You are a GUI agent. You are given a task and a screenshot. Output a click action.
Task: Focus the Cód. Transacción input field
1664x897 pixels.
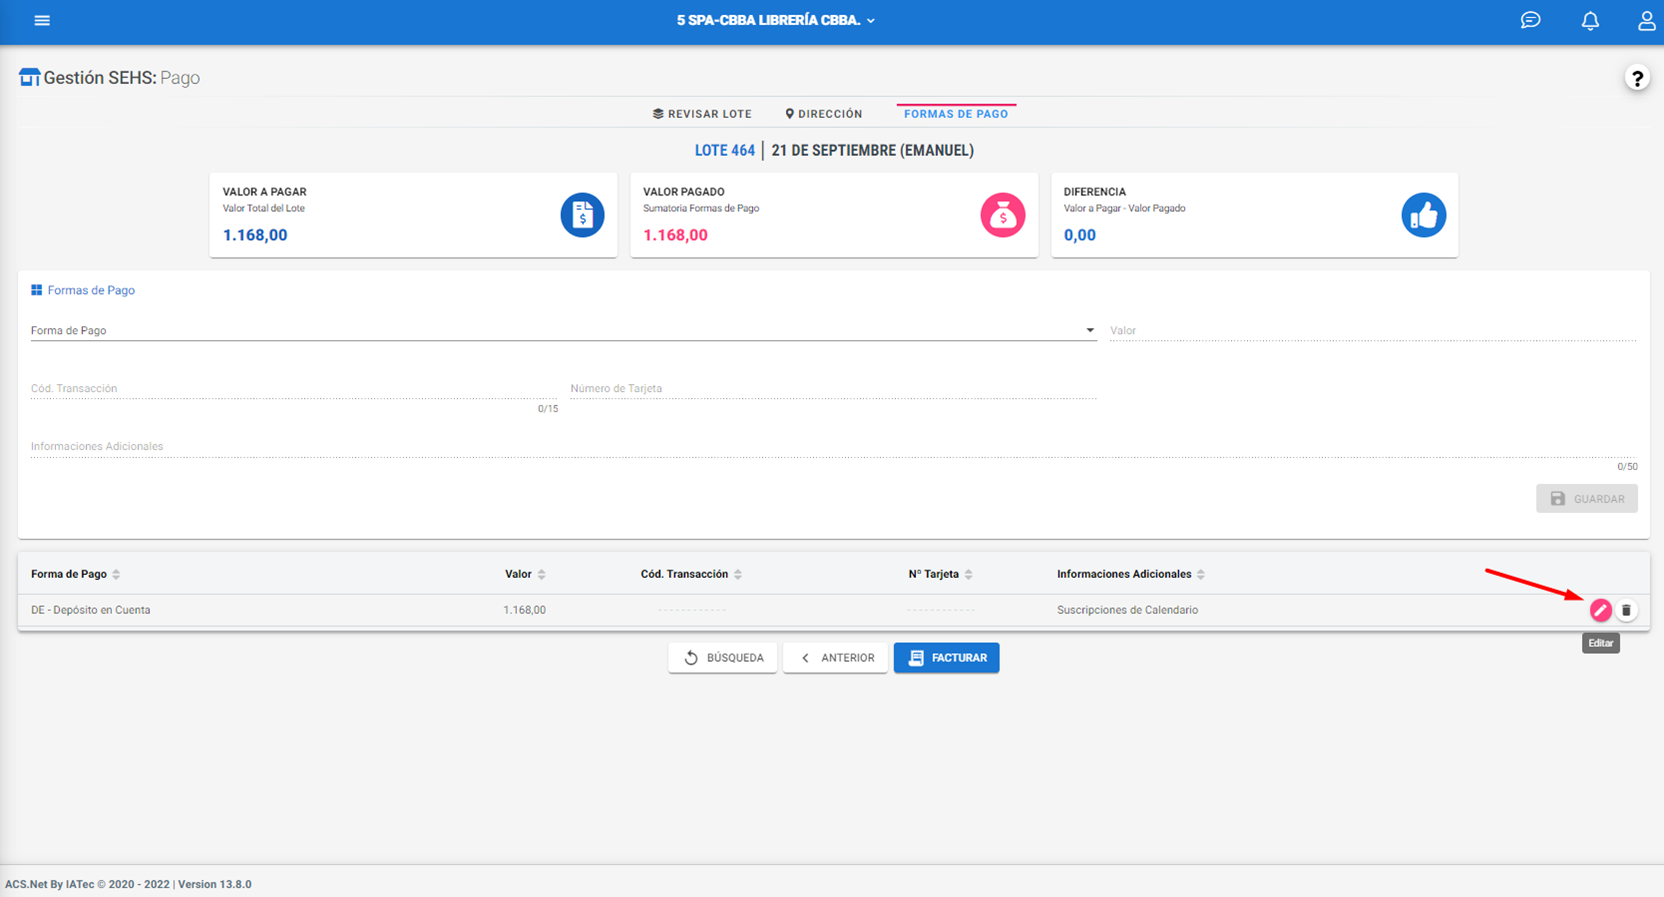point(294,388)
